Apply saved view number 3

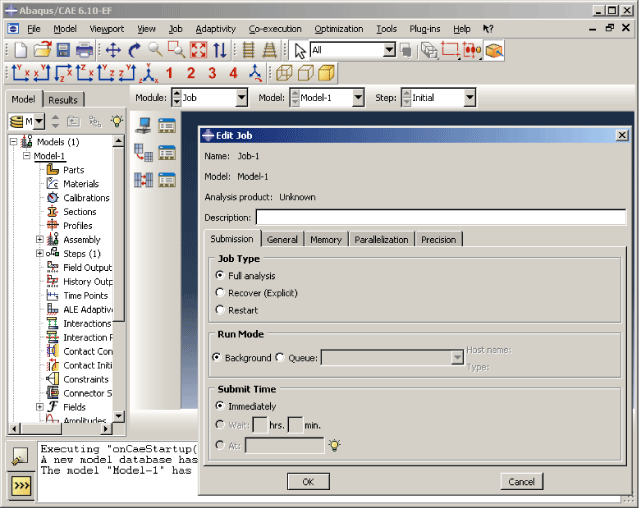(212, 73)
